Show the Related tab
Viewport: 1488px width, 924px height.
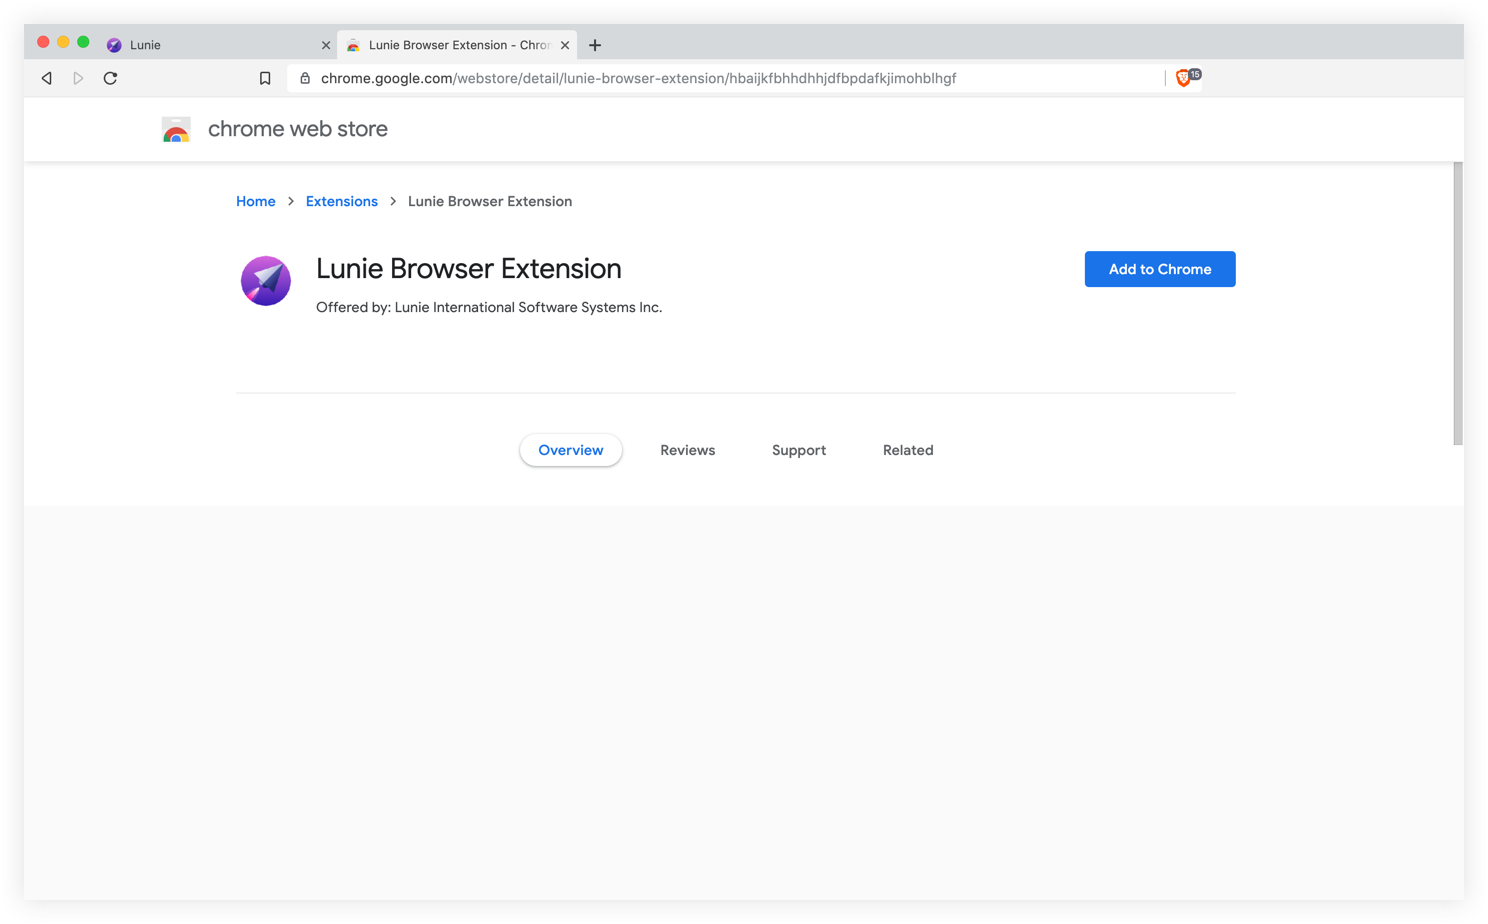coord(908,450)
